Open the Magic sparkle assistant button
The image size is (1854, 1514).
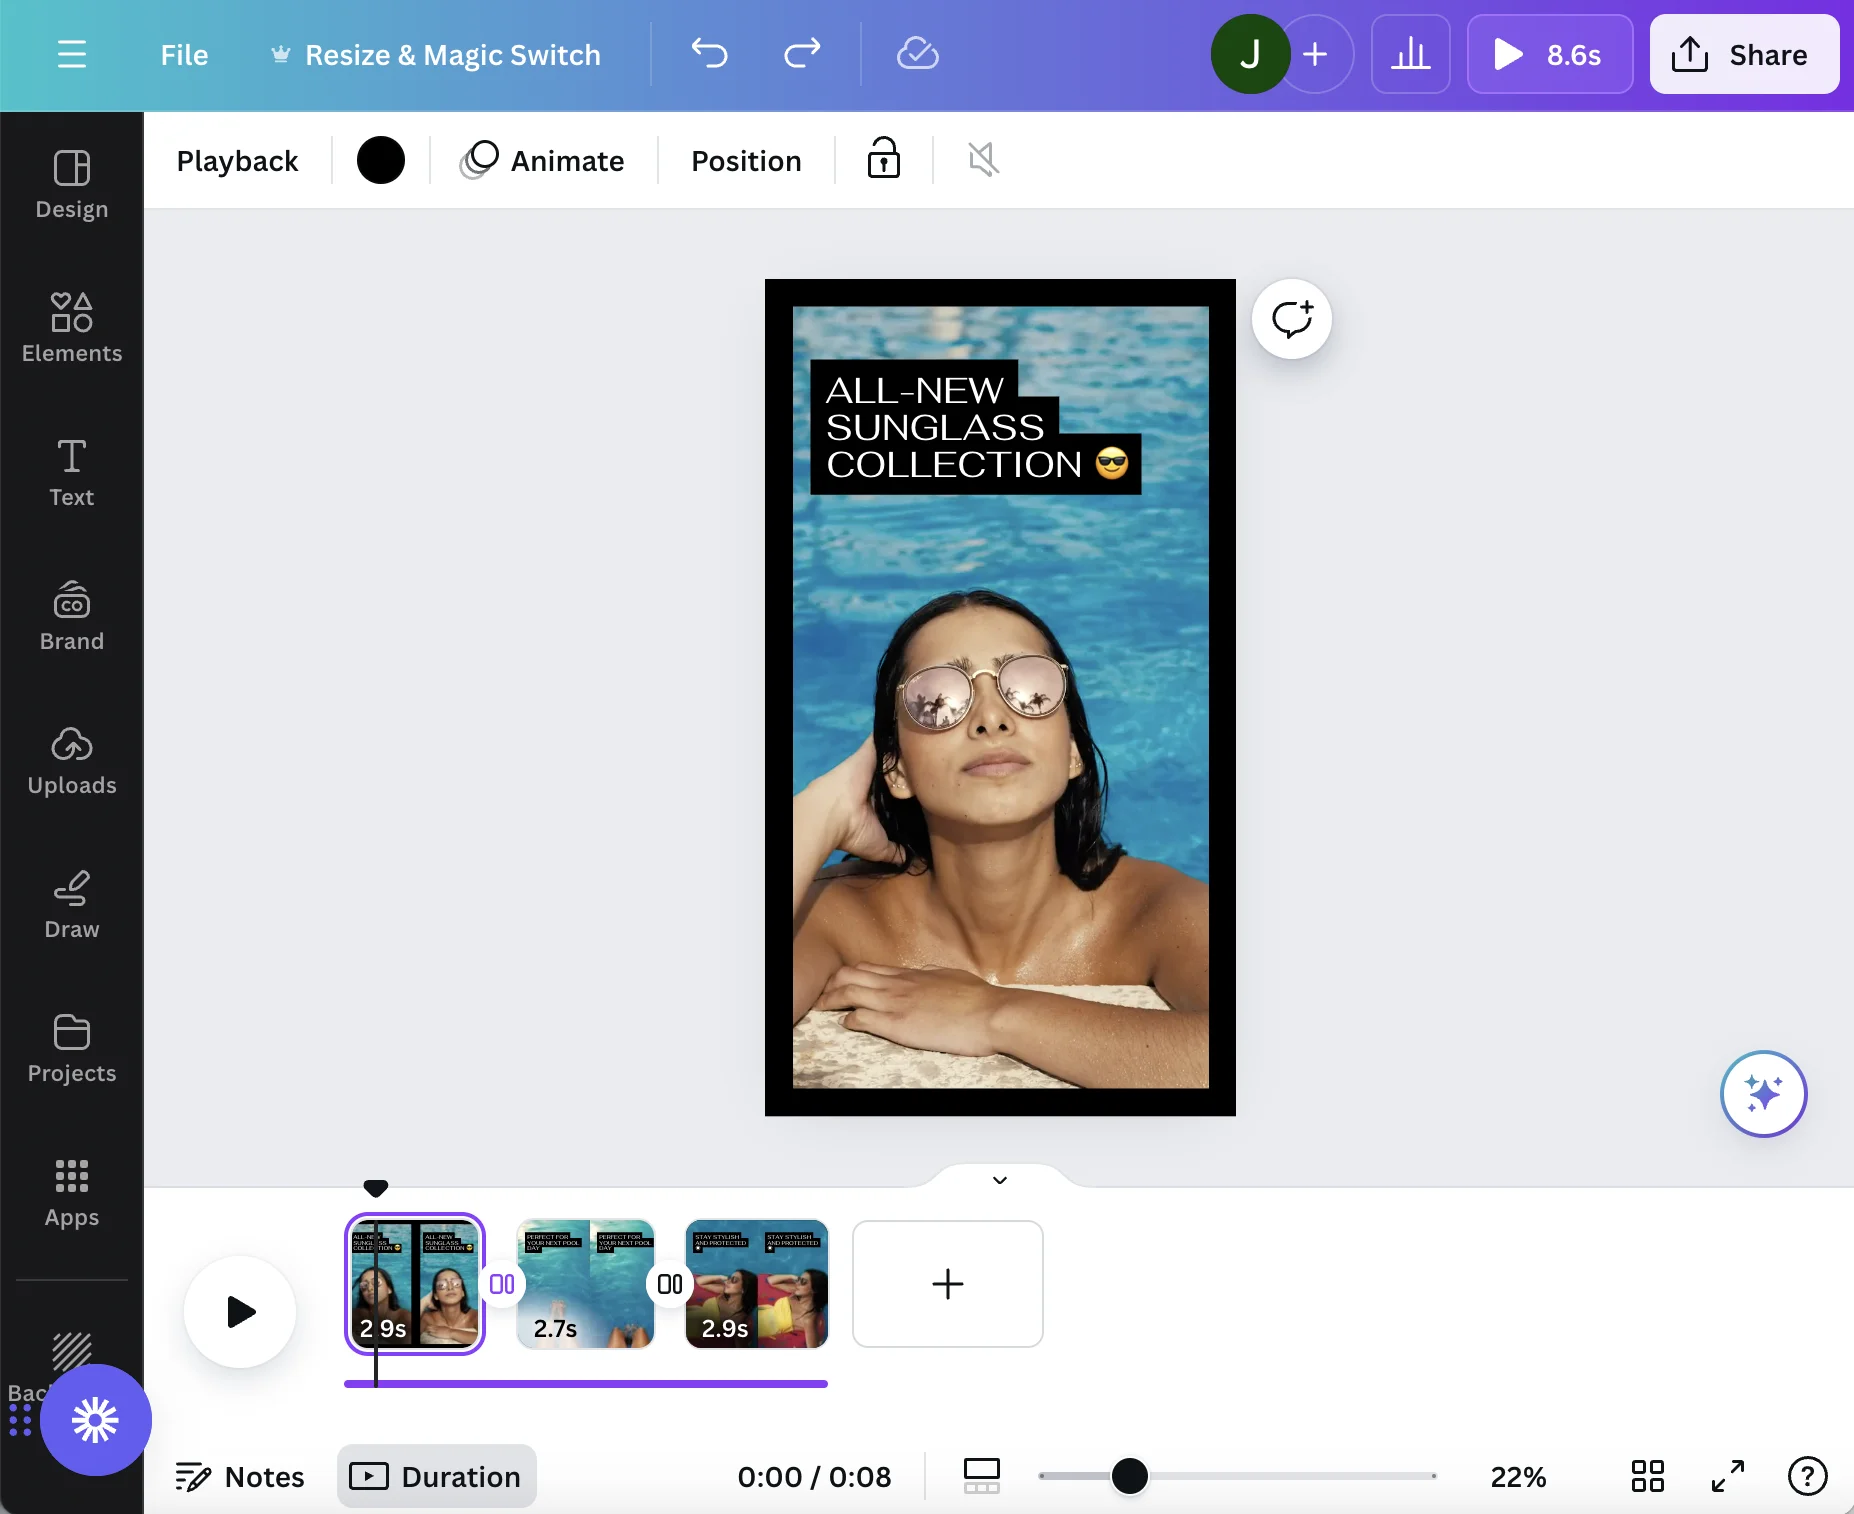pos(1764,1093)
